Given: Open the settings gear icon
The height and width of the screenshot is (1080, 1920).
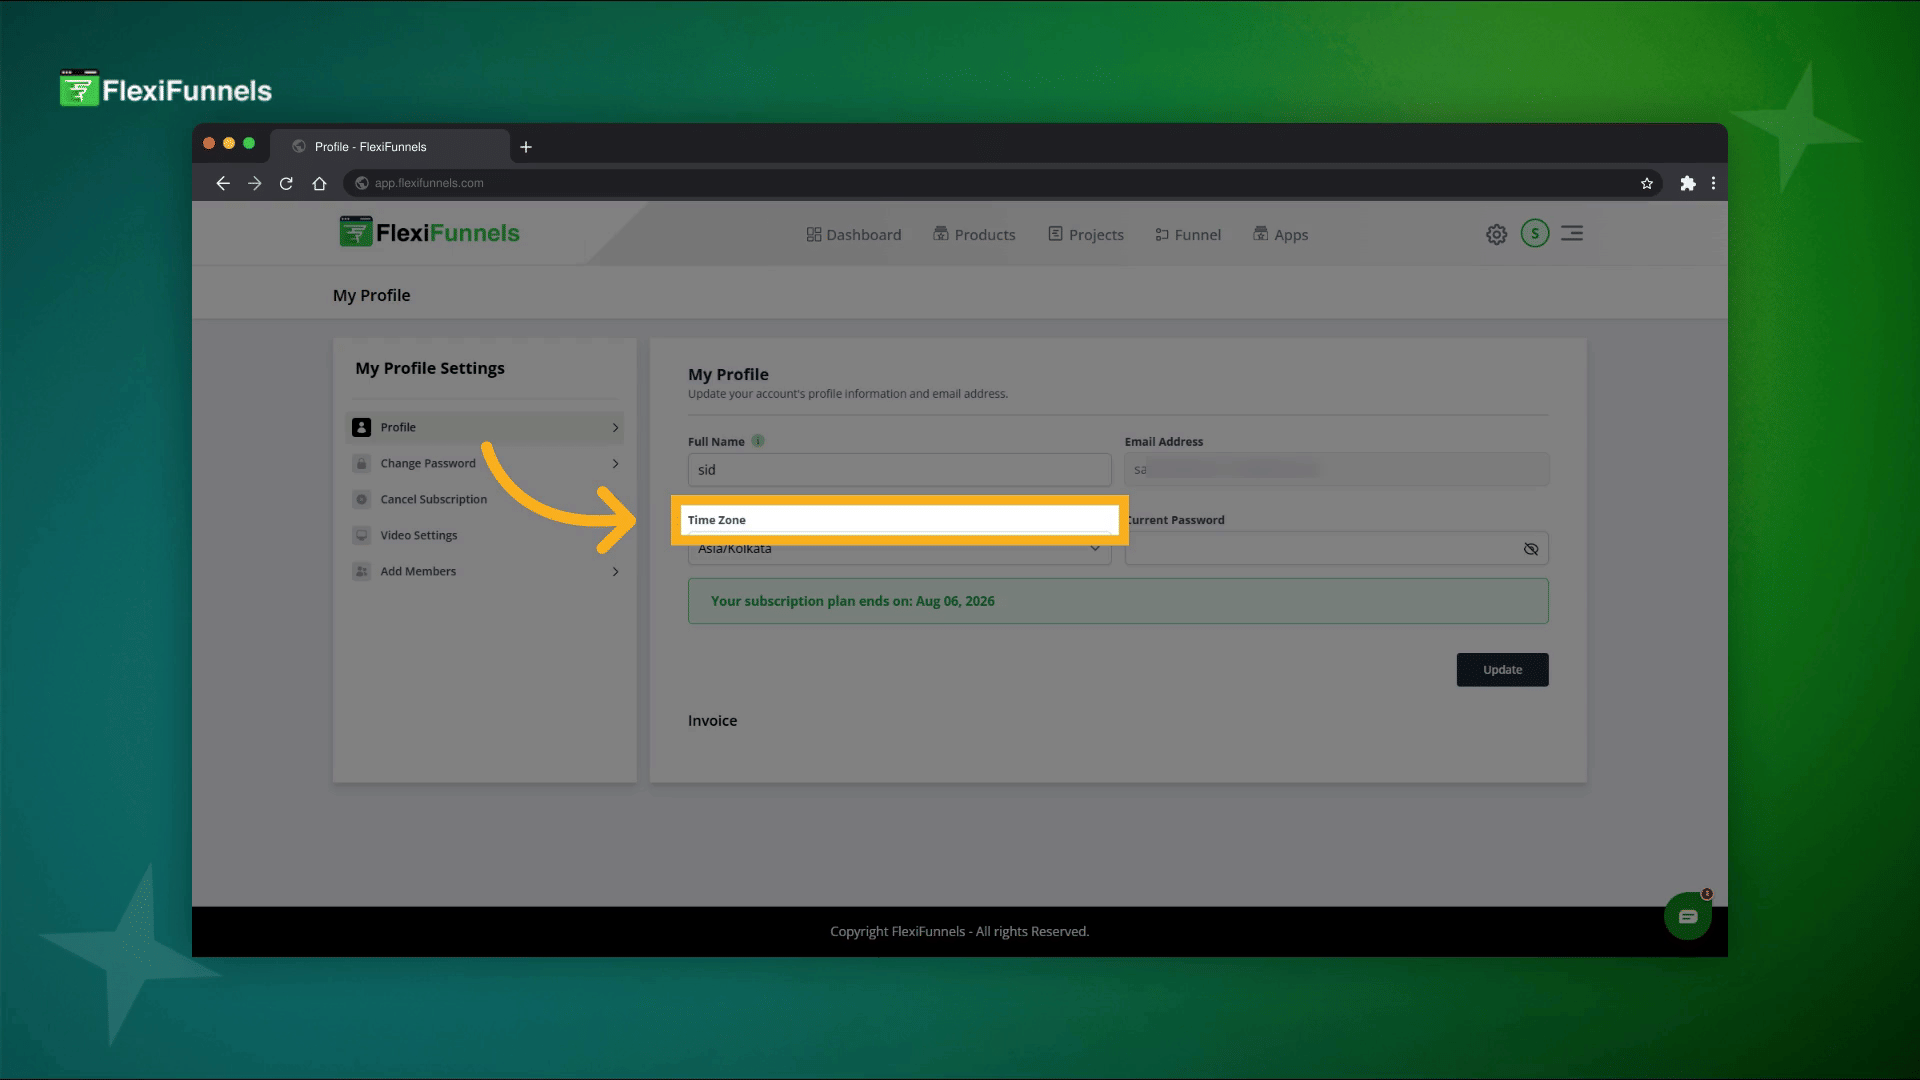Looking at the screenshot, I should (1496, 234).
